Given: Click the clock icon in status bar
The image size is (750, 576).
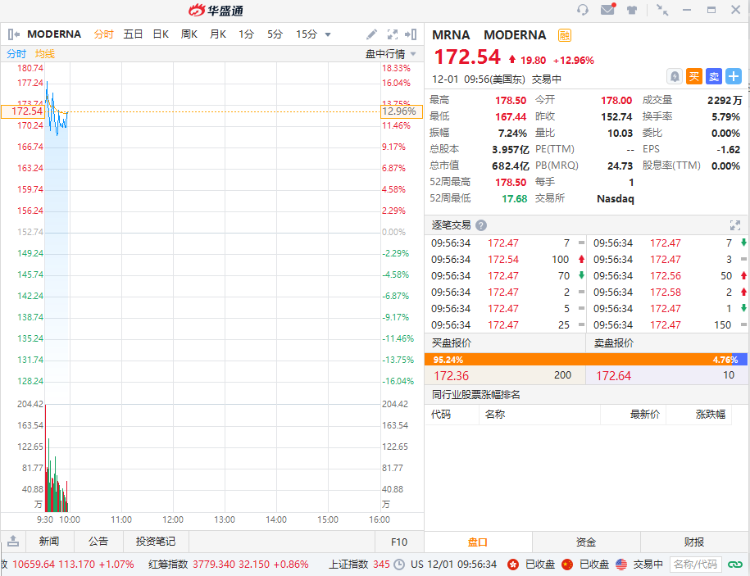Looking at the screenshot, I should (399, 565).
